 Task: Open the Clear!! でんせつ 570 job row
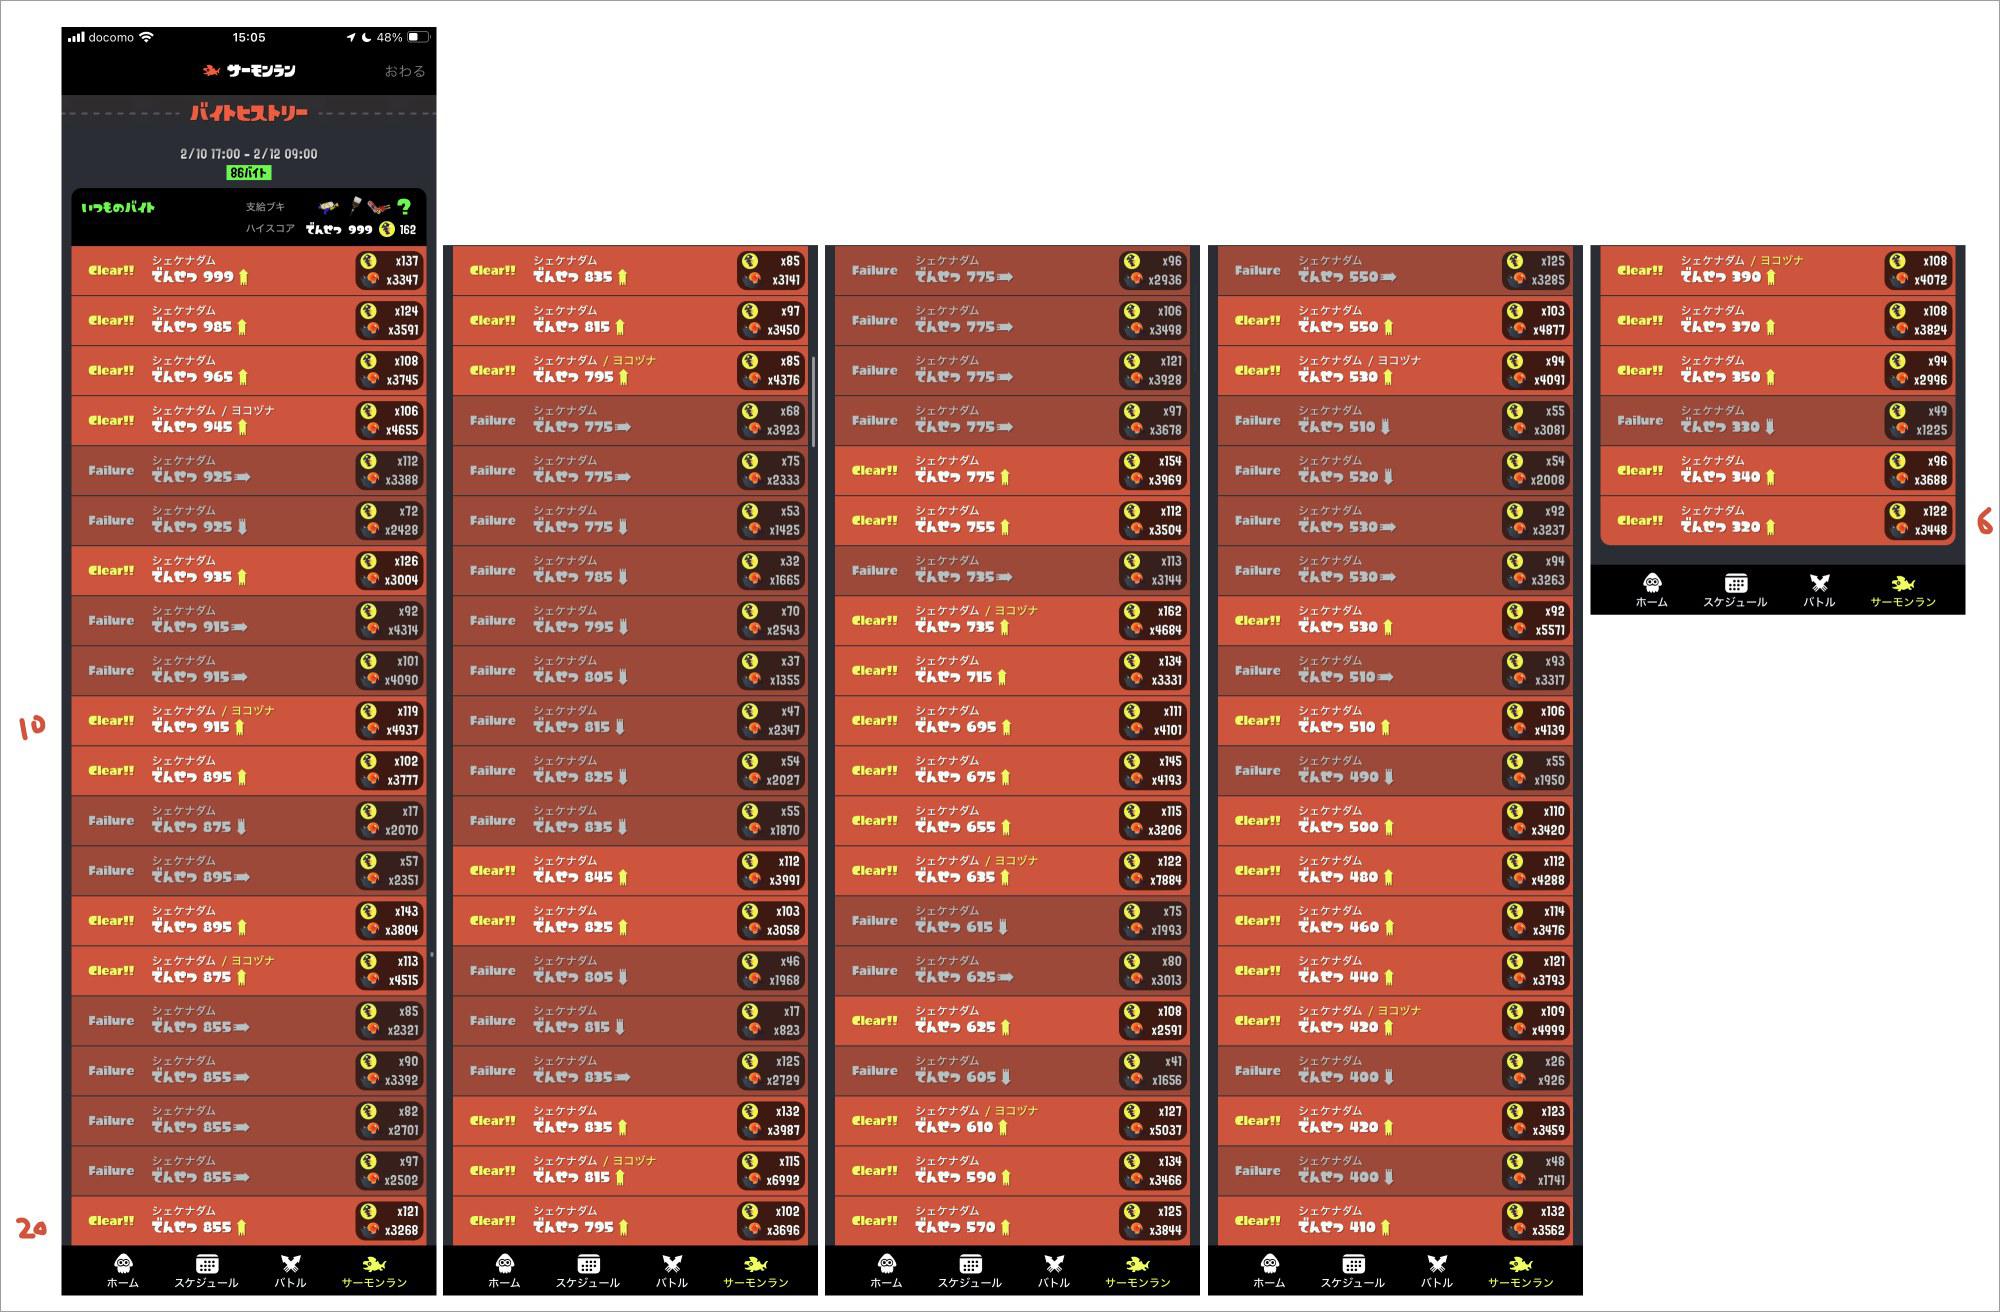1012,1220
